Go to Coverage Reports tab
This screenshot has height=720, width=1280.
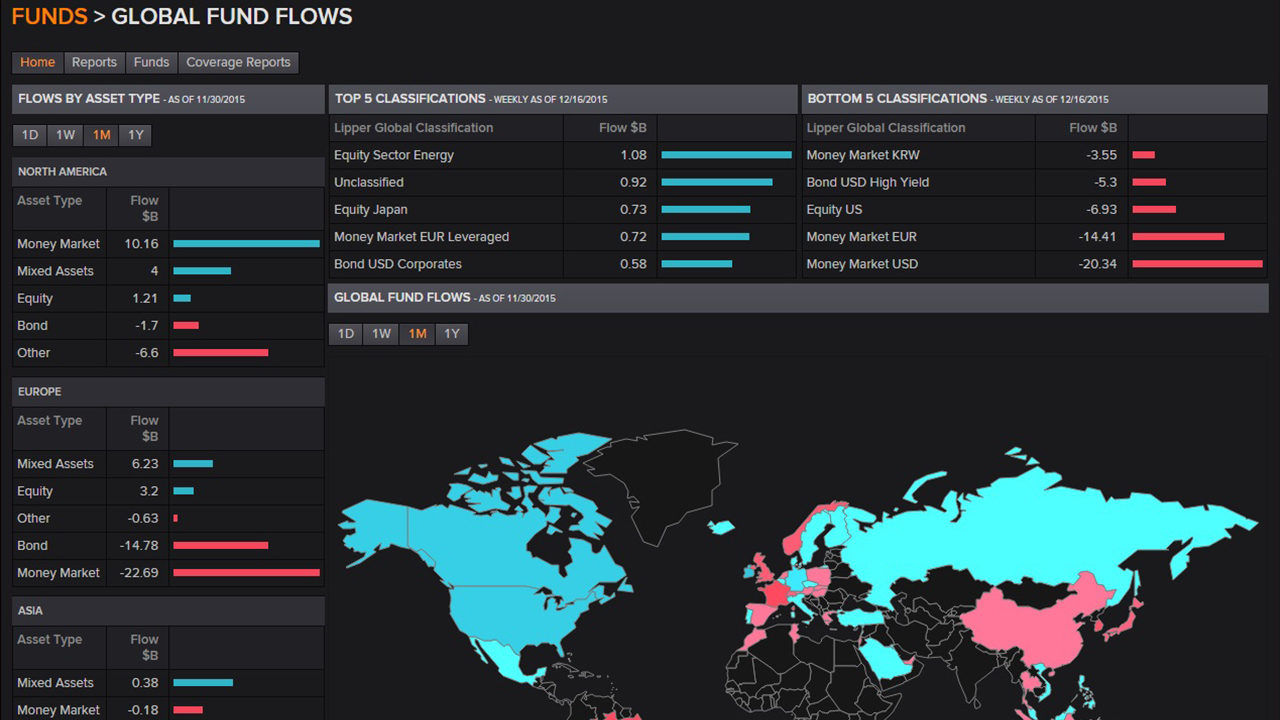(x=238, y=62)
